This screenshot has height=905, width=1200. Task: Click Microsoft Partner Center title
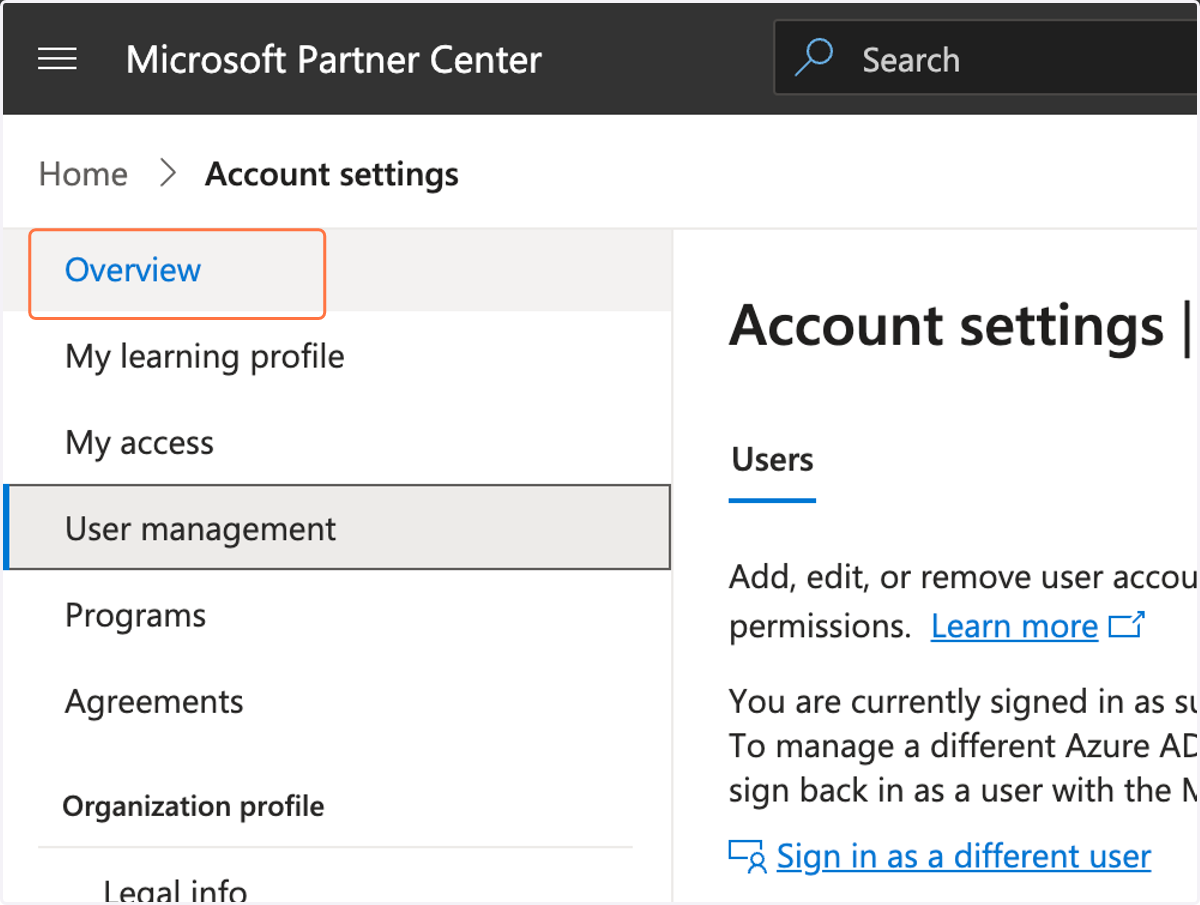point(333,60)
